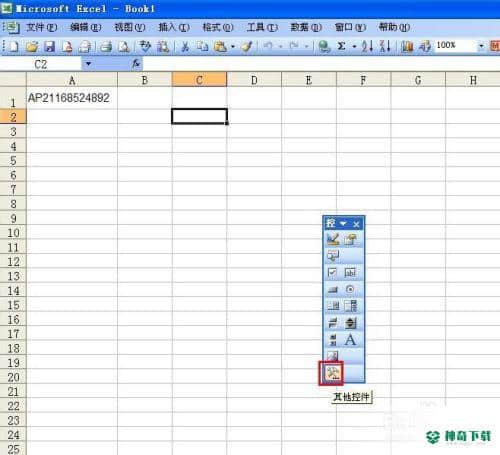Click the Format Painter brush icon

[248, 46]
